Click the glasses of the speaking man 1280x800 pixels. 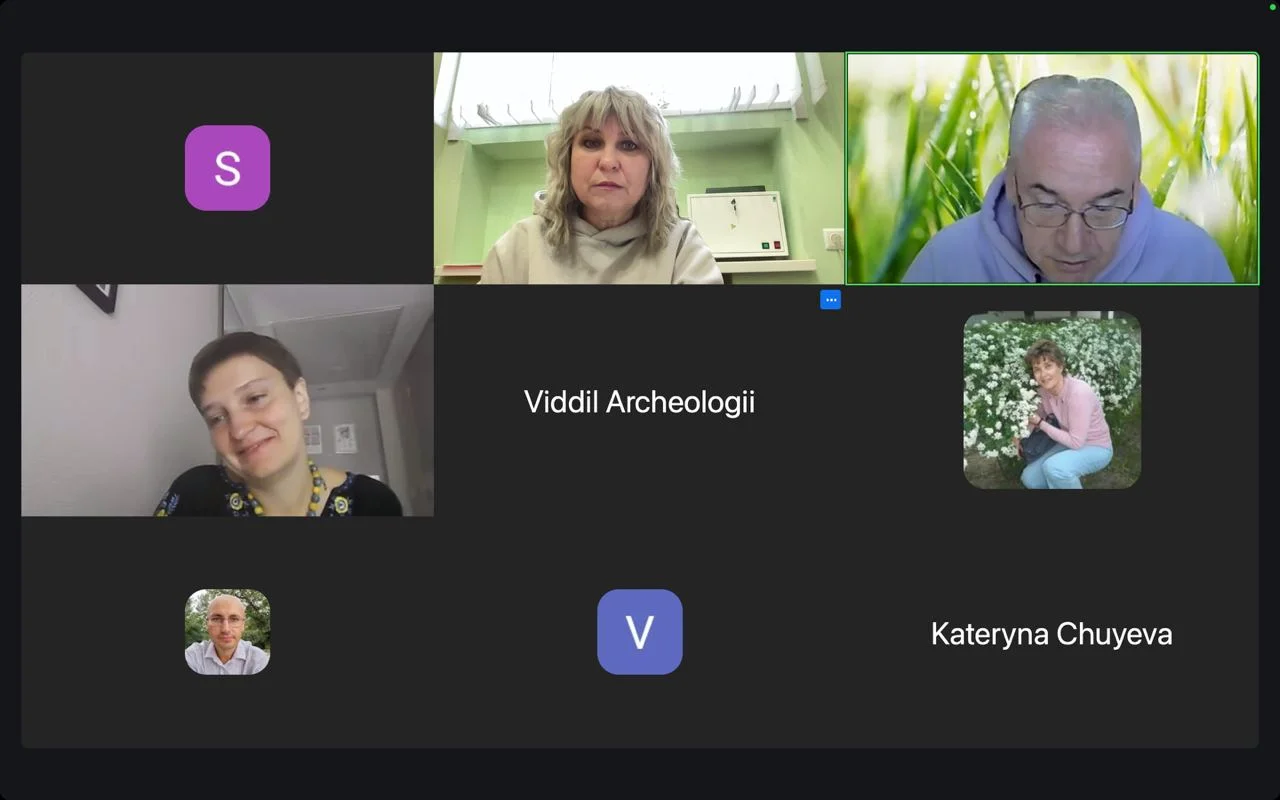[1074, 212]
